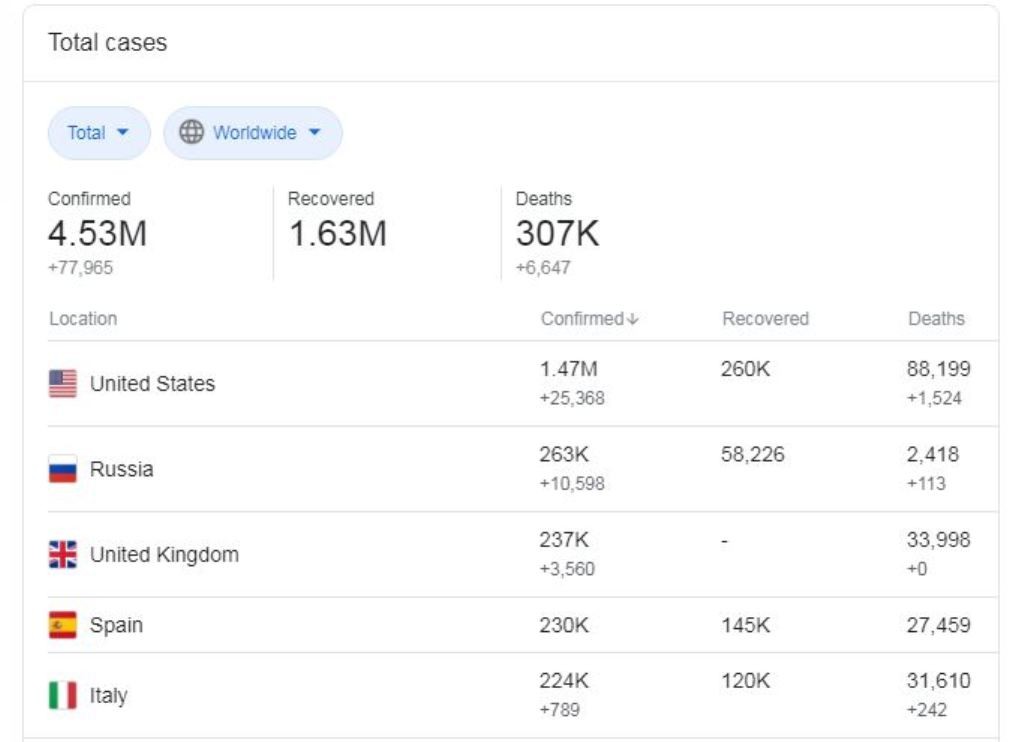
Task: Select the United States row name
Action: (152, 383)
